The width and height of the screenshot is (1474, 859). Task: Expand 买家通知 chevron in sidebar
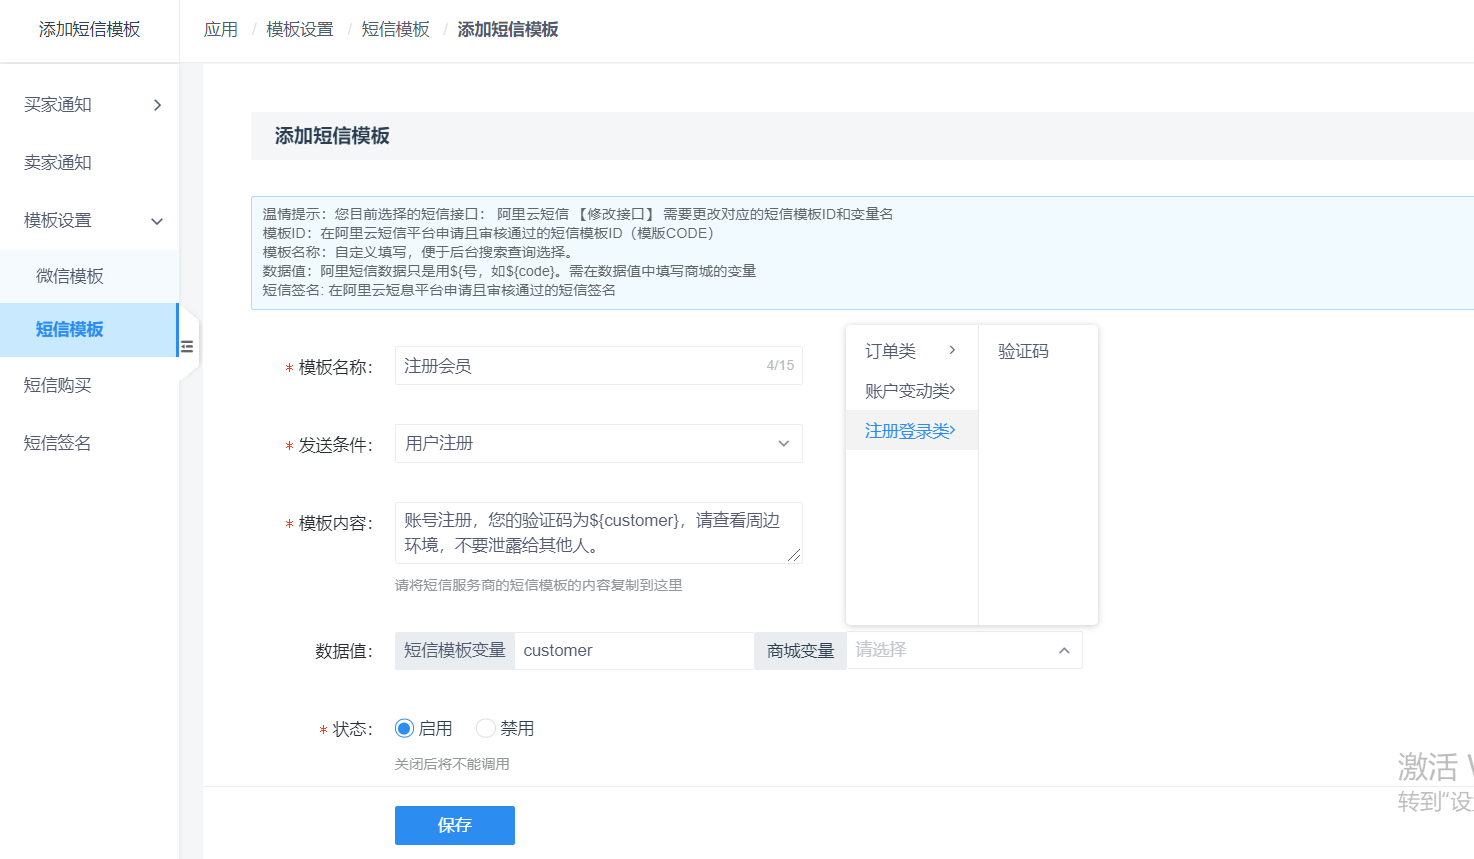tap(157, 105)
